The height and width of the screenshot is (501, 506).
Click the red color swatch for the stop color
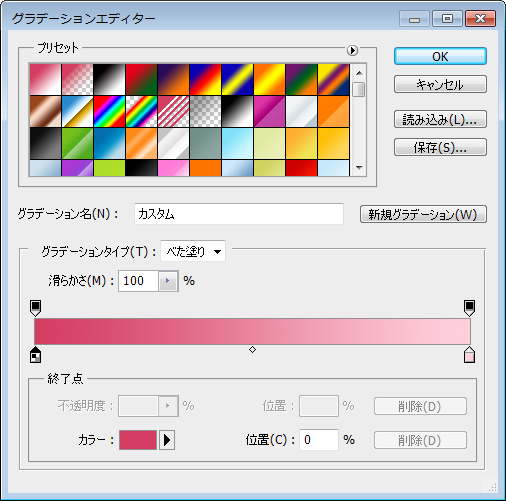[138, 440]
